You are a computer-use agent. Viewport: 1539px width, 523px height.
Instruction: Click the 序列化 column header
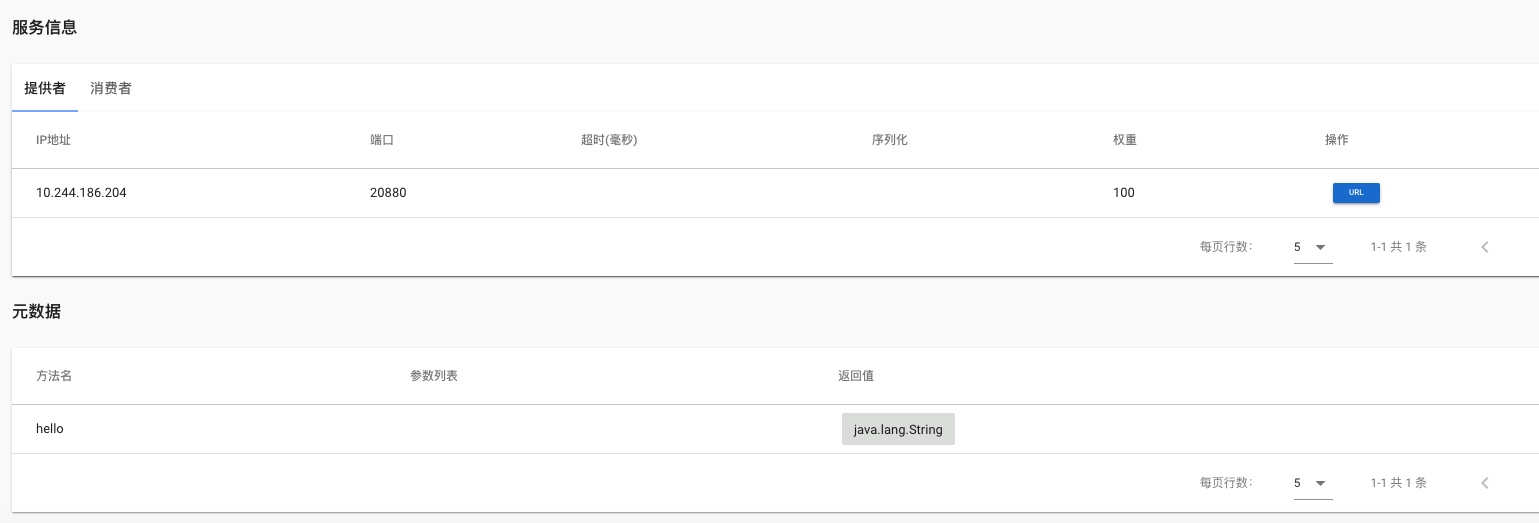pyautogui.click(x=889, y=140)
